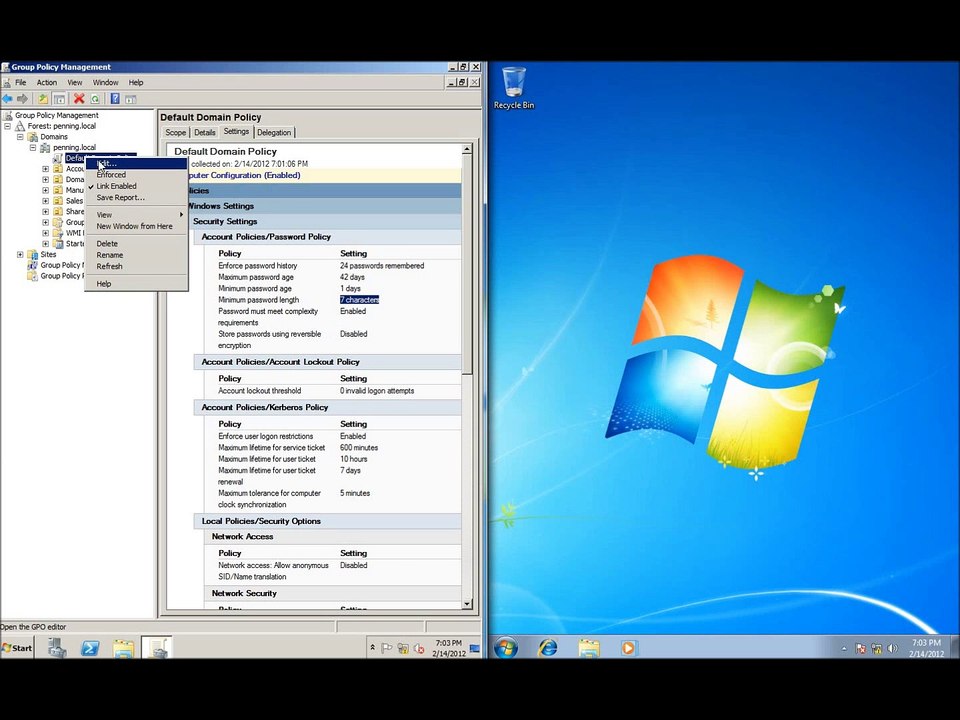The height and width of the screenshot is (720, 960).
Task: Click the Windows 7 volume speaker icon
Action: [x=893, y=648]
